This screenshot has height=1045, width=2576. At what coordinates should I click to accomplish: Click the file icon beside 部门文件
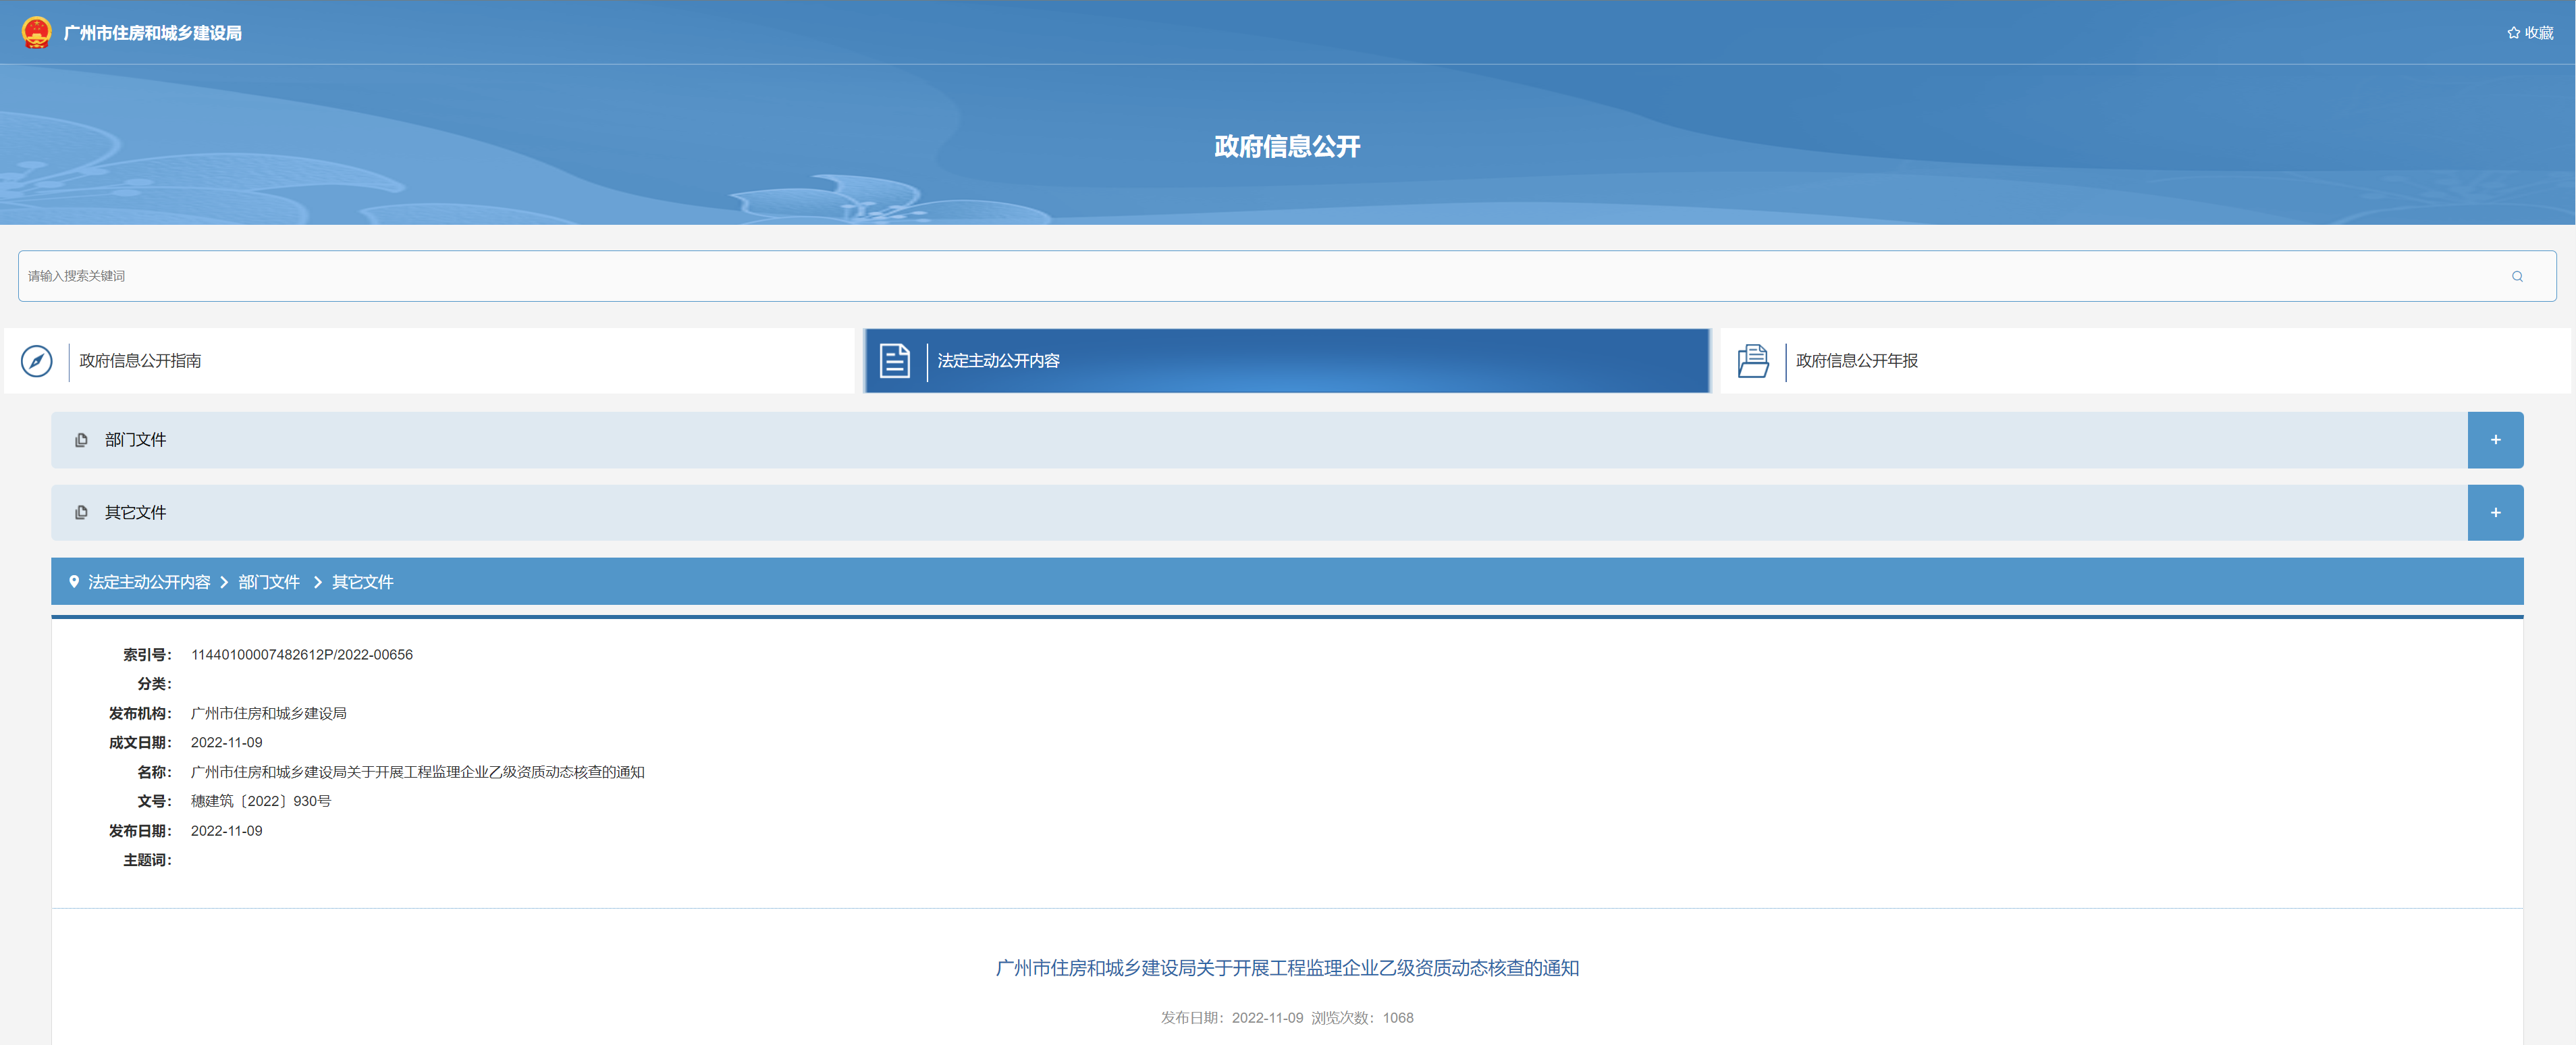(x=81, y=440)
